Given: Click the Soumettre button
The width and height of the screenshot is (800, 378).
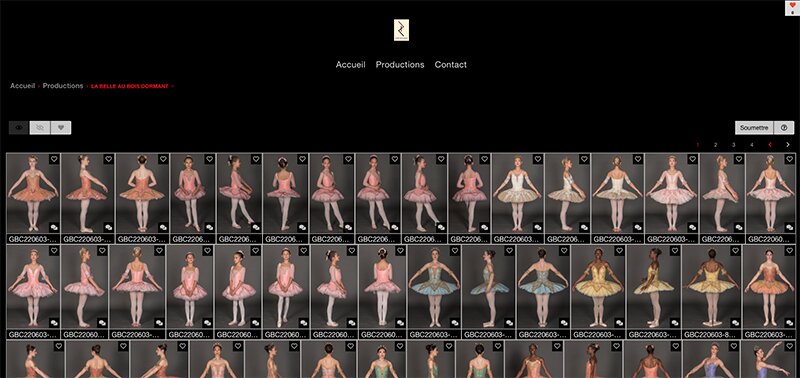Looking at the screenshot, I should click(754, 128).
